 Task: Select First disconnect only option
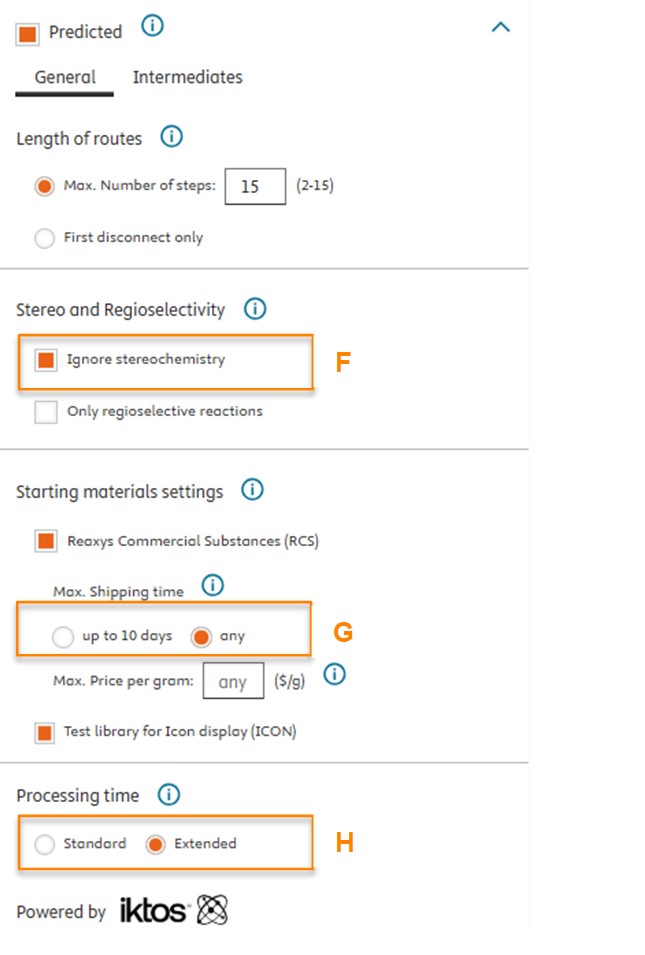(44, 238)
